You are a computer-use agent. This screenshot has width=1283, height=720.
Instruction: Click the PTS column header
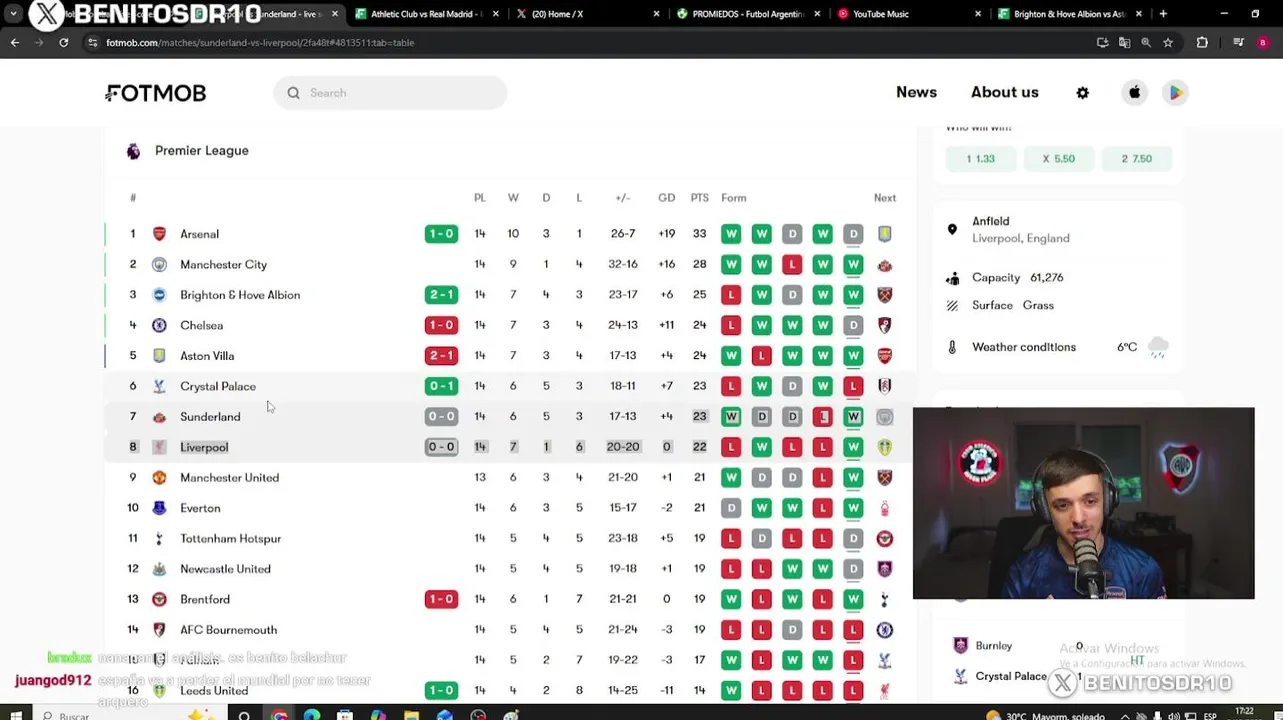click(699, 198)
